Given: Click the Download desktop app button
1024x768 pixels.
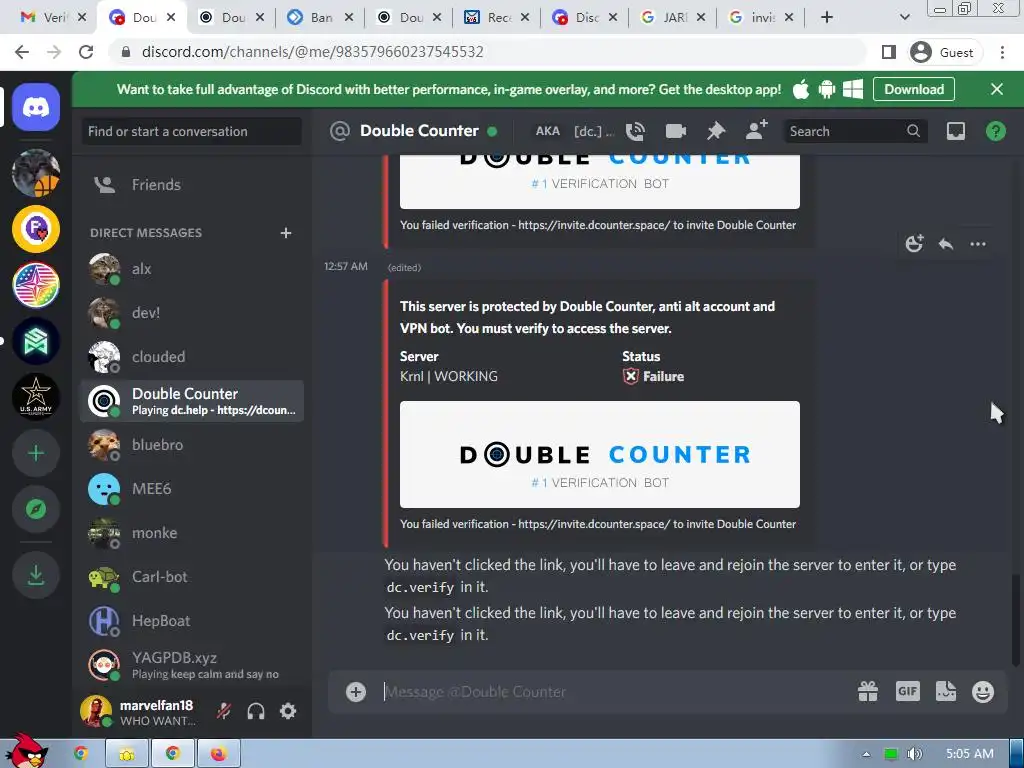Looking at the screenshot, I should point(914,89).
